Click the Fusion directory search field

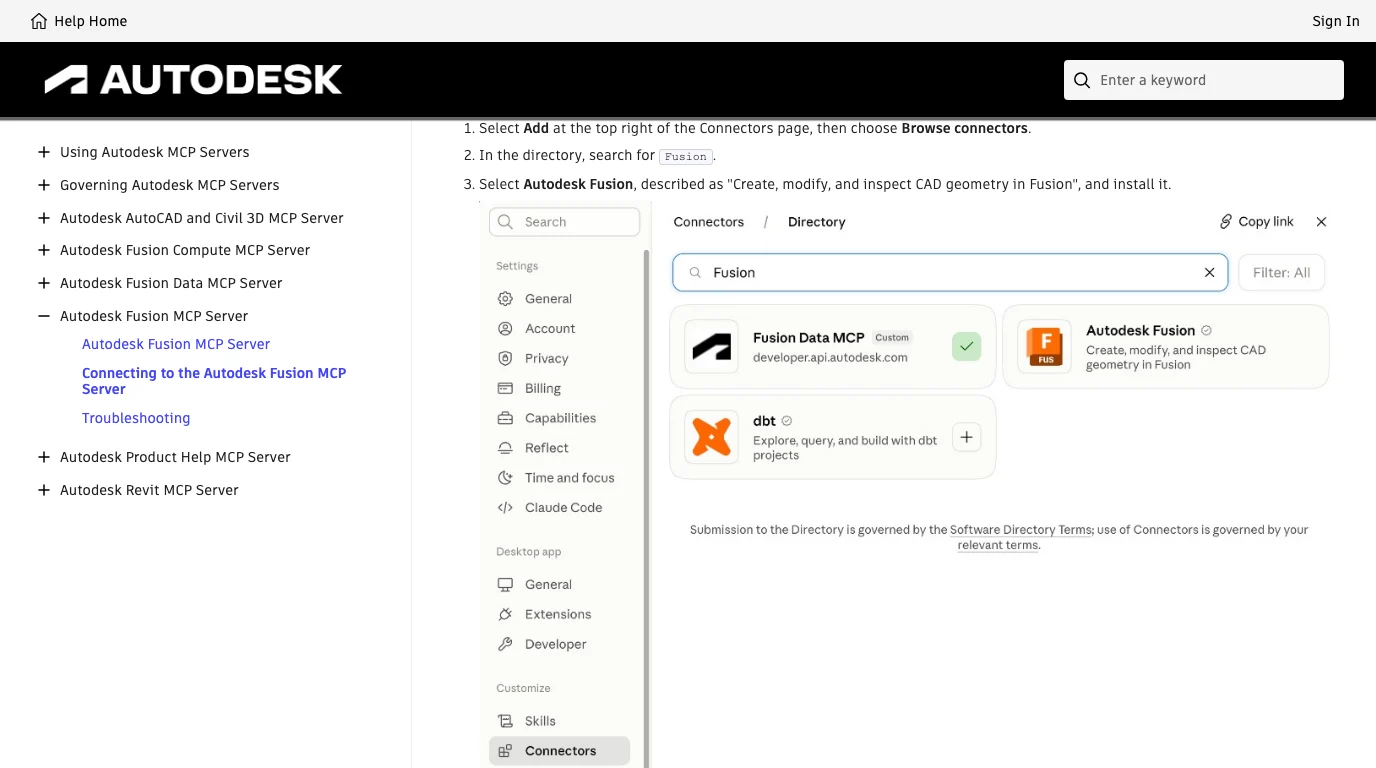(x=950, y=272)
